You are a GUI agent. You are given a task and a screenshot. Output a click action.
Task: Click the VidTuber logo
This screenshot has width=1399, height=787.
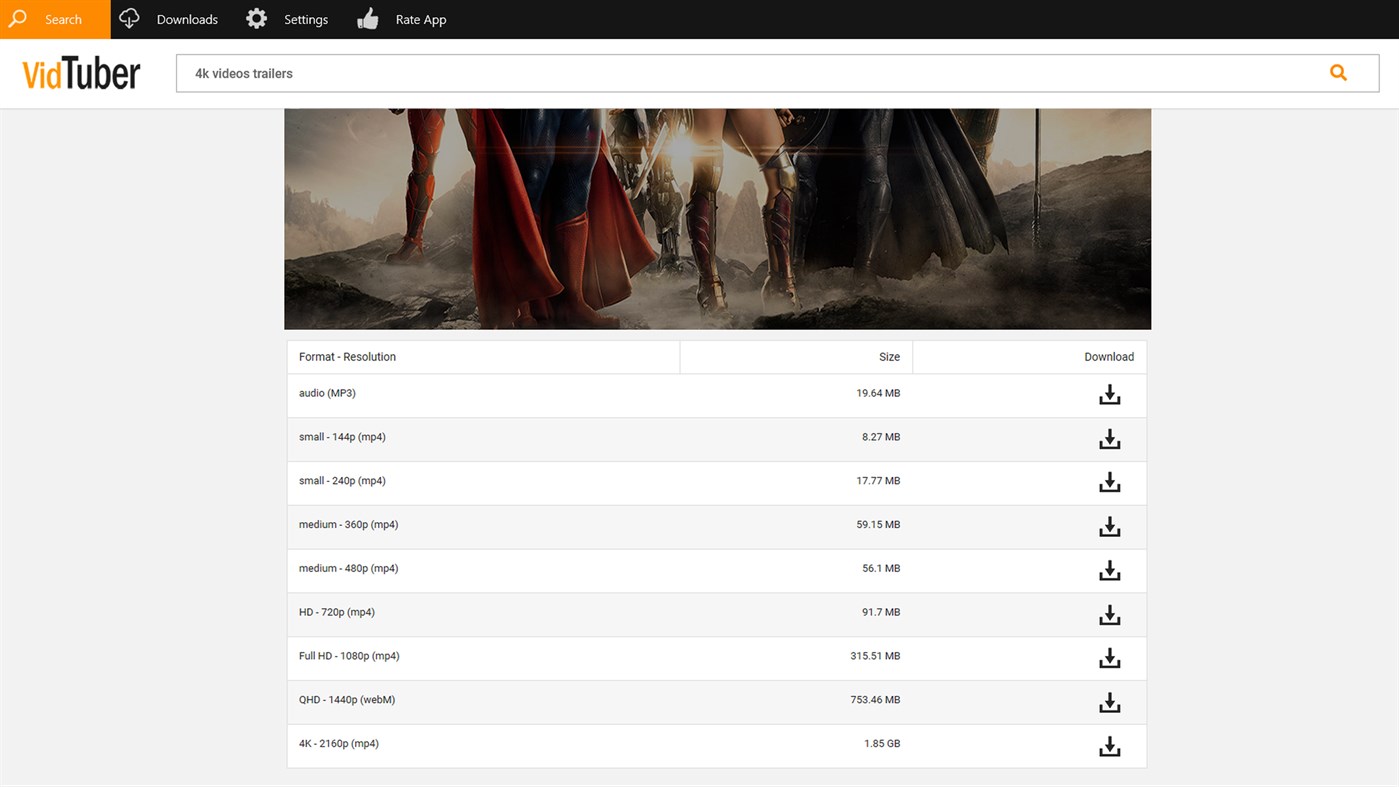click(x=81, y=74)
